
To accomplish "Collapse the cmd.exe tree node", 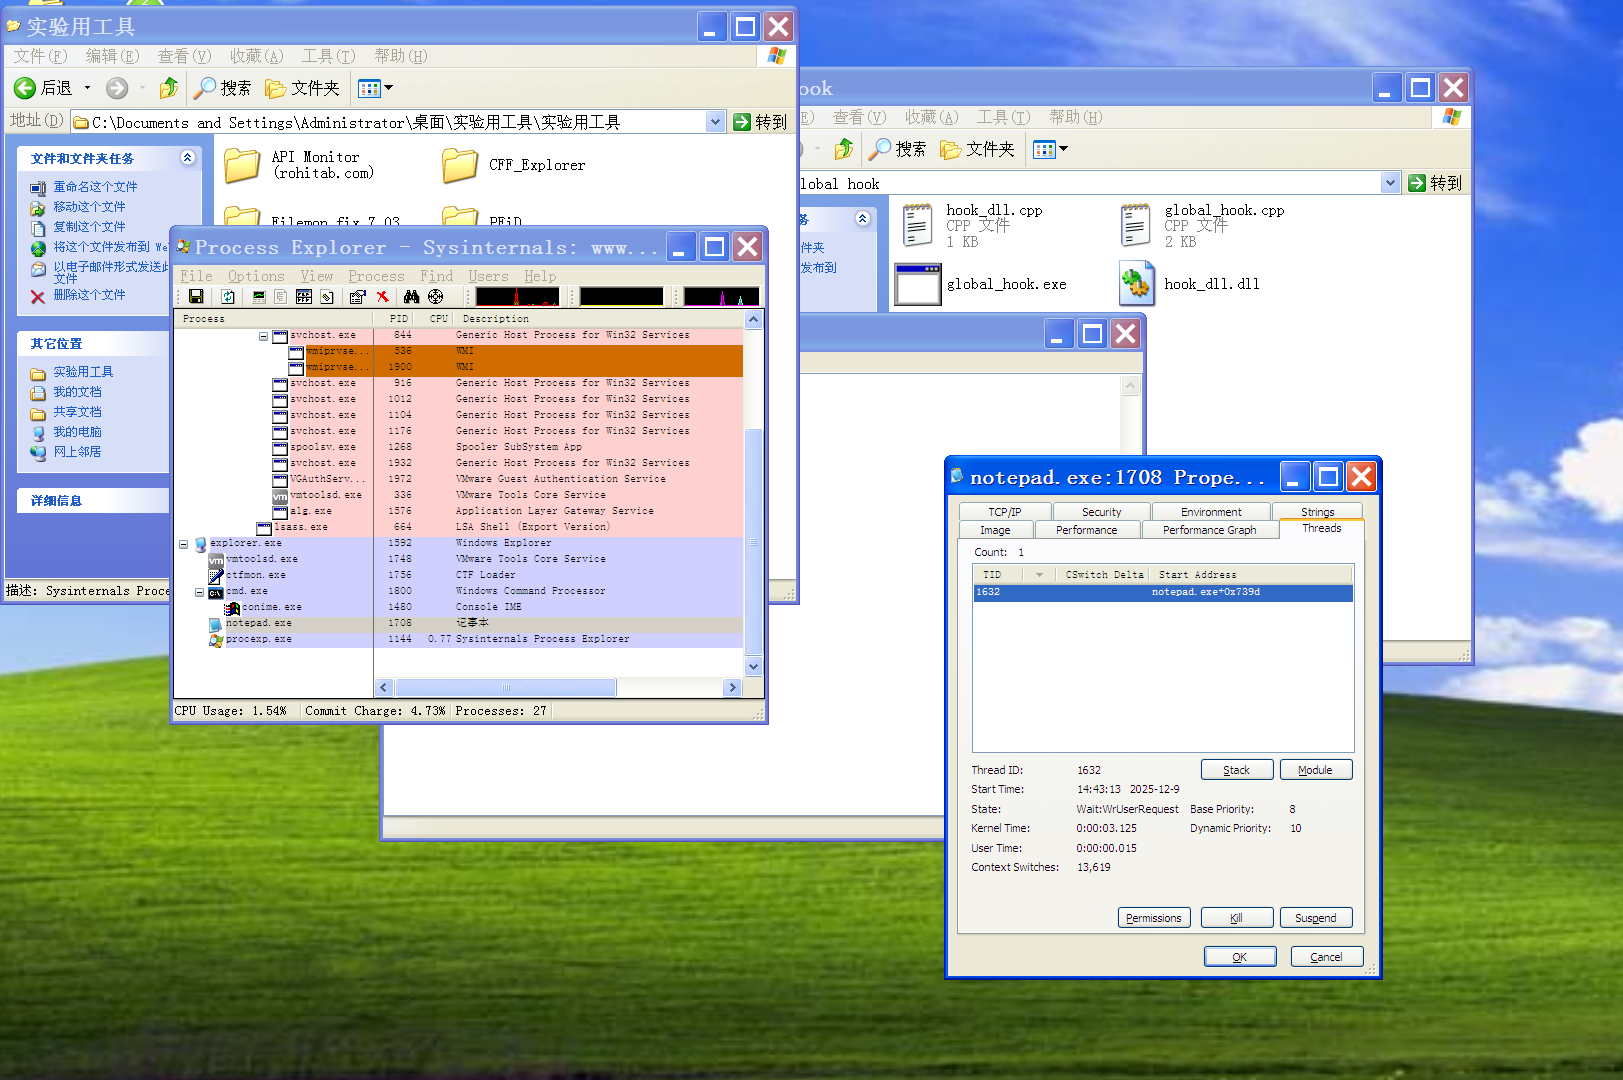I will click(x=200, y=592).
